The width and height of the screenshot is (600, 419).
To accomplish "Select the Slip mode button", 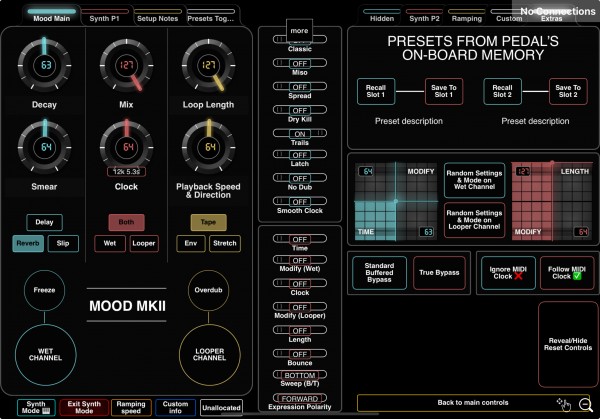I will (x=63, y=243).
